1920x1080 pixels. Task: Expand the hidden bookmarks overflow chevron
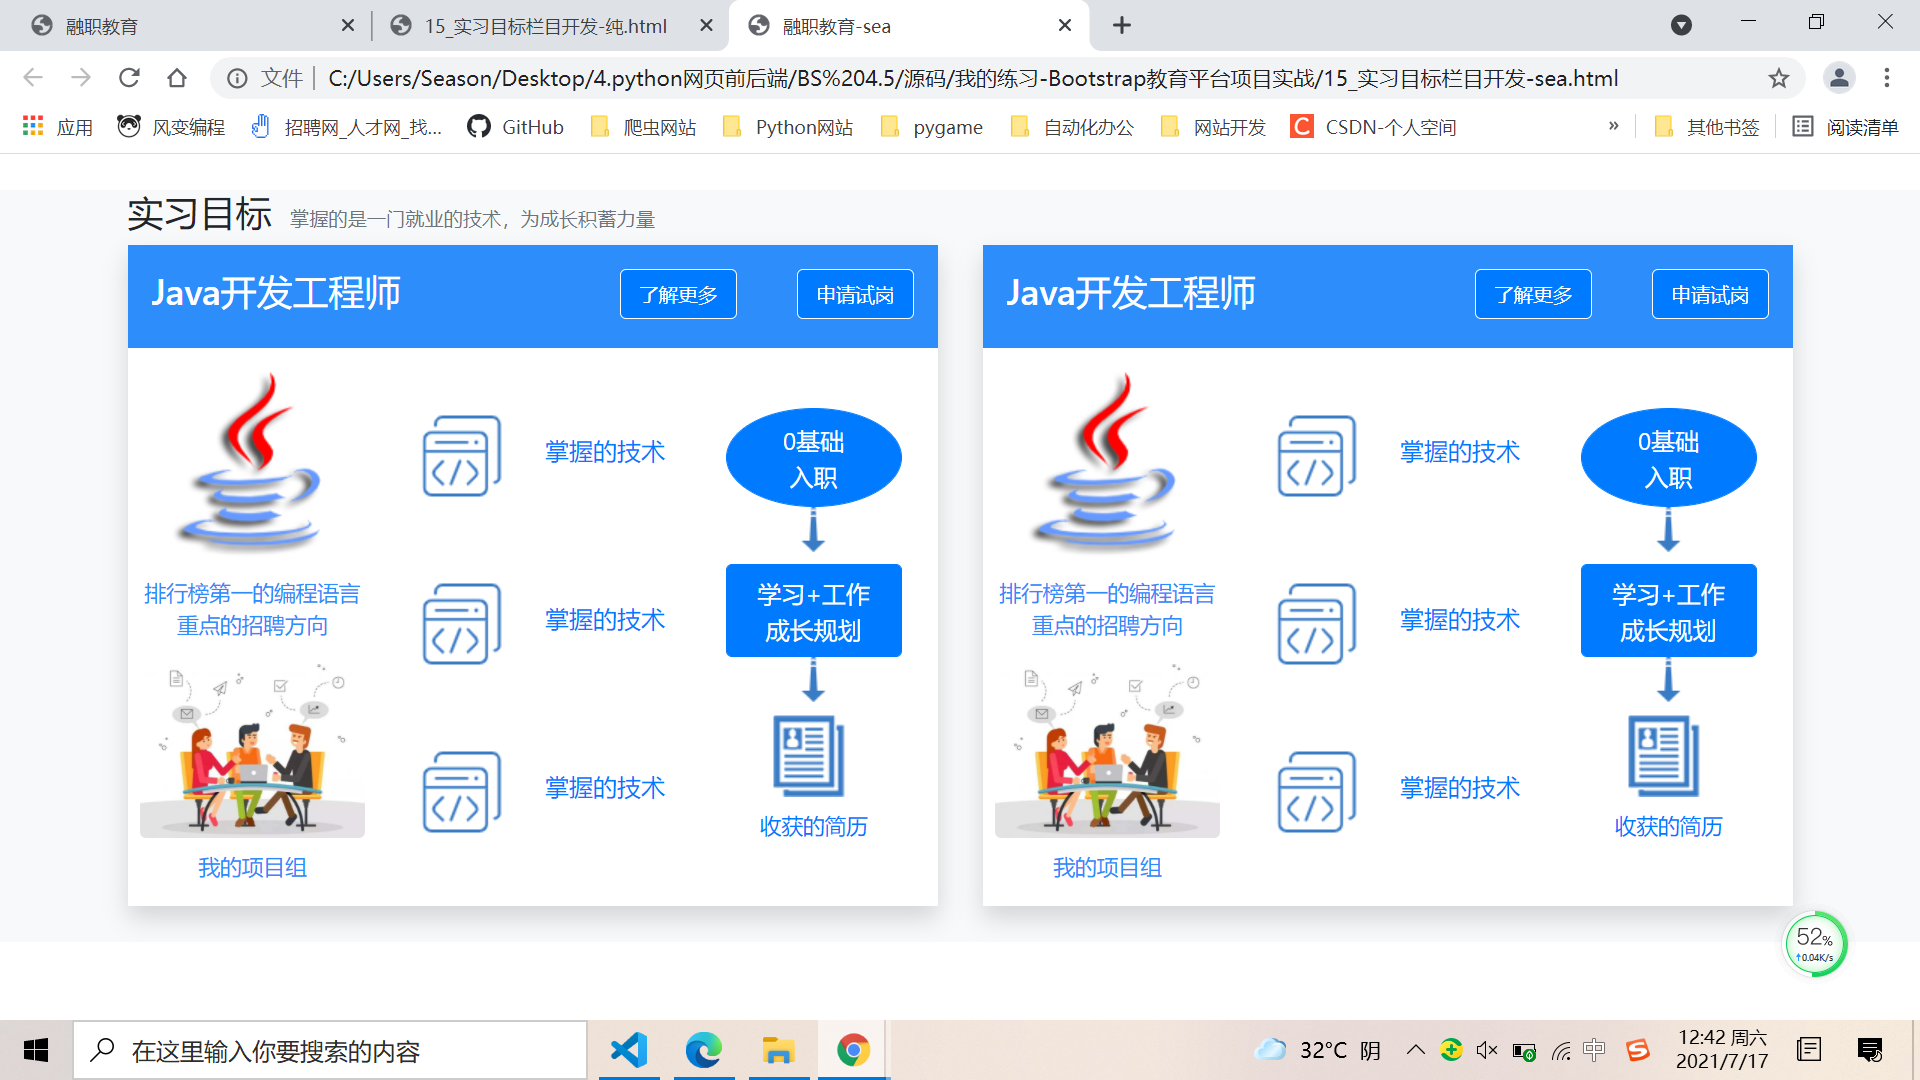(1613, 126)
